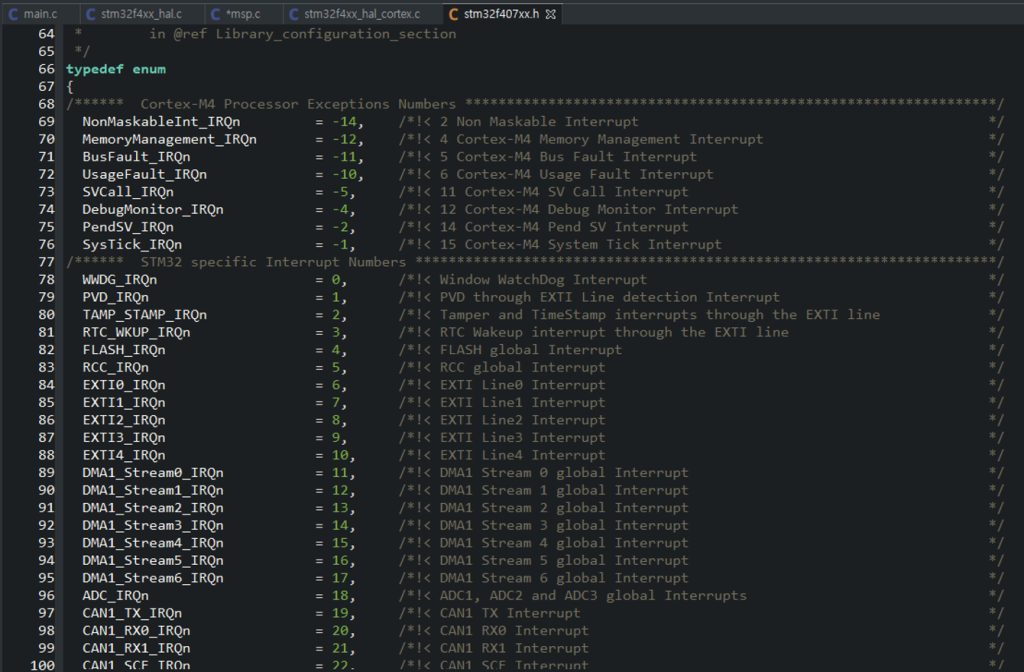1024x672 pixels.
Task: Click DMA1_Stream1_IRQn identifier
Action: click(153, 490)
